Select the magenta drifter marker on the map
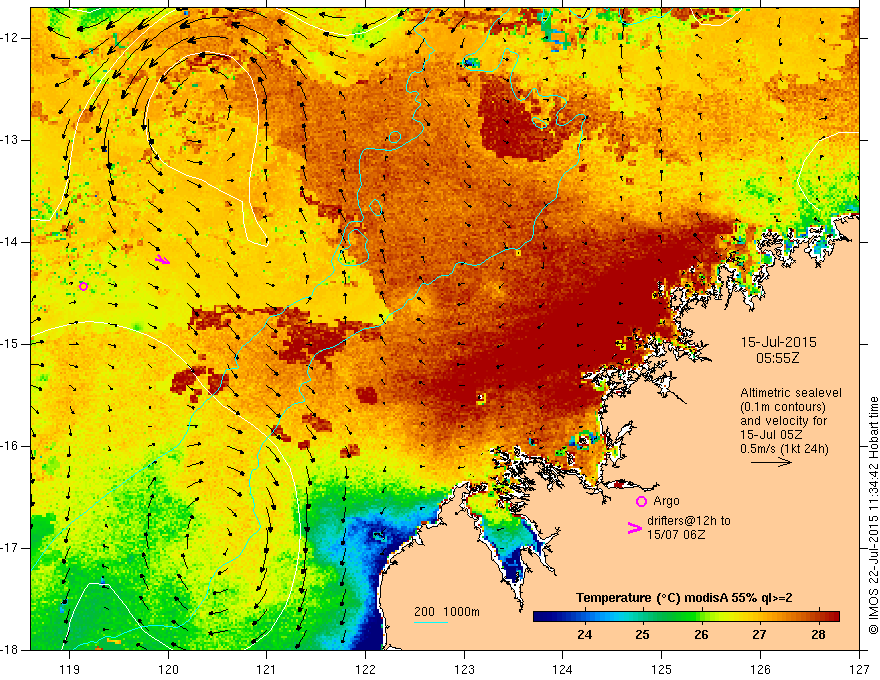Screen dimensions: 880x680 tap(162, 259)
